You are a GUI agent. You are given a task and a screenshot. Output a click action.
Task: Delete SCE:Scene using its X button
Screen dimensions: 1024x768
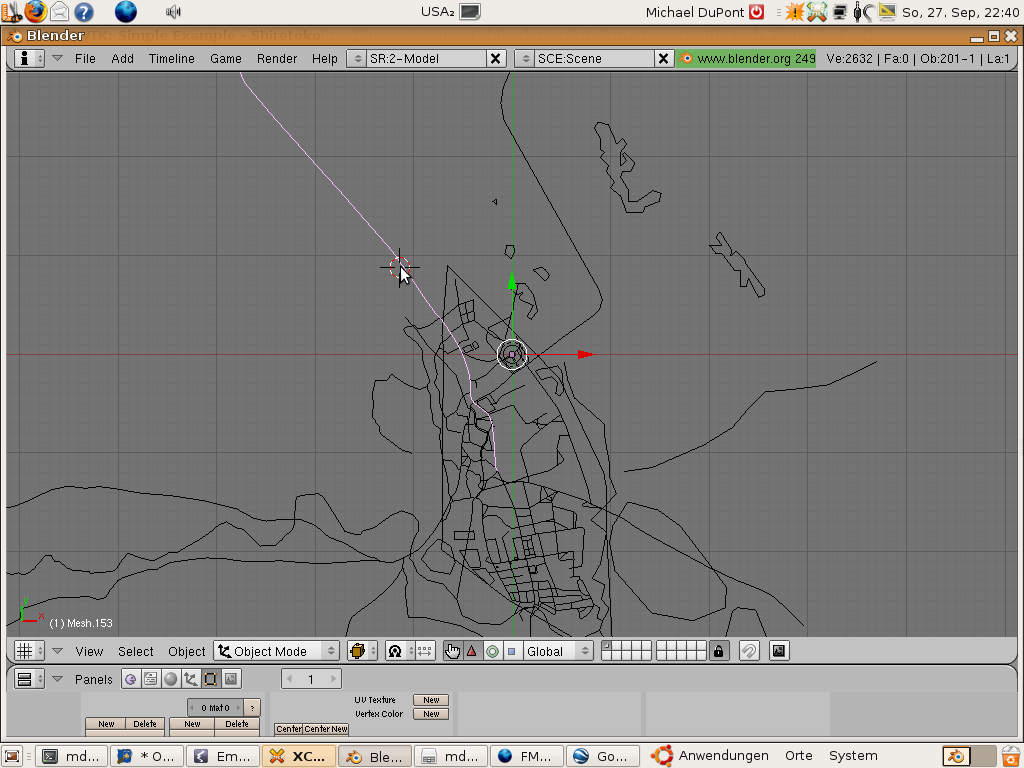click(x=664, y=59)
